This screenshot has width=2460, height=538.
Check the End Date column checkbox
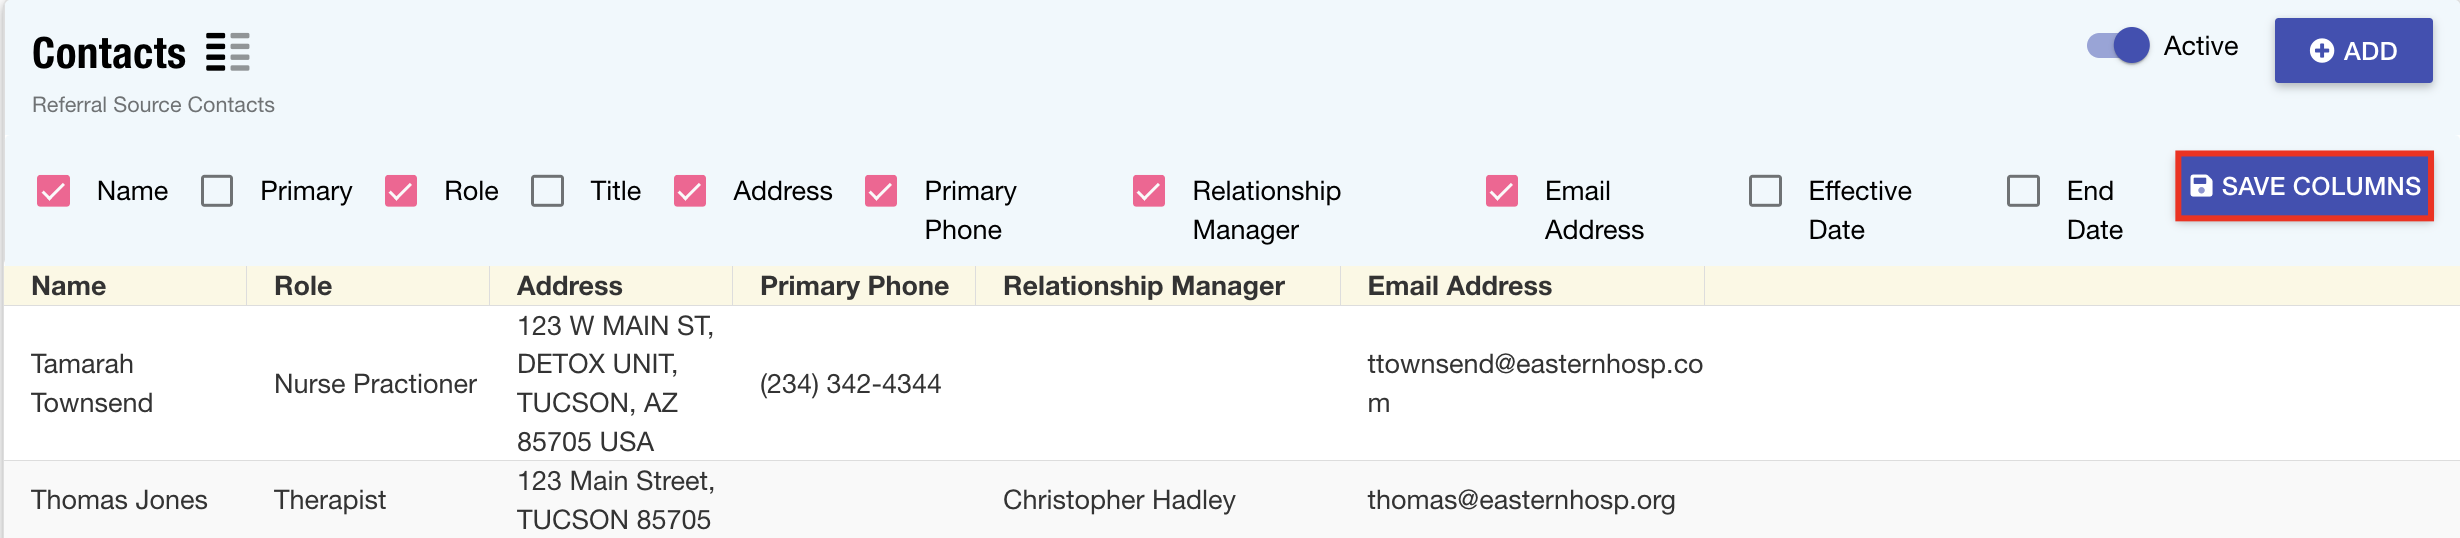tap(2023, 191)
